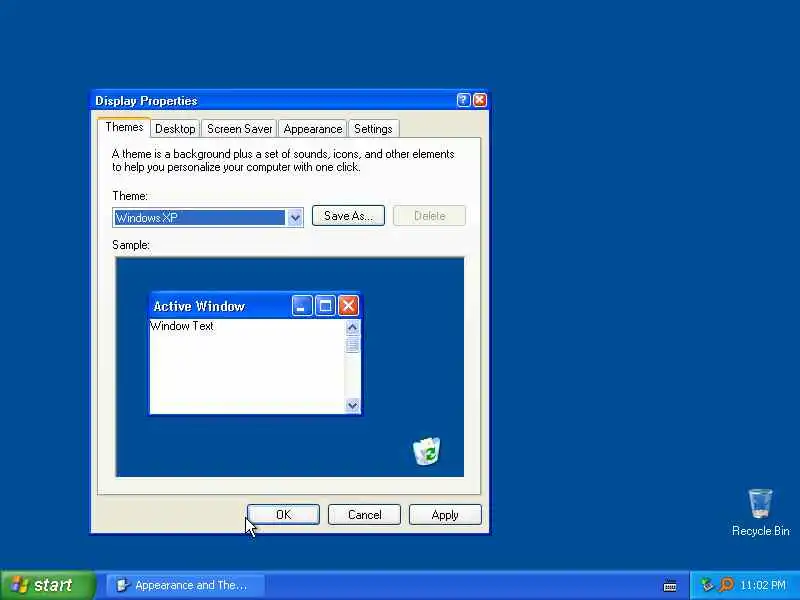Switch to the Screen Saver tab
This screenshot has width=800, height=600.
239,129
